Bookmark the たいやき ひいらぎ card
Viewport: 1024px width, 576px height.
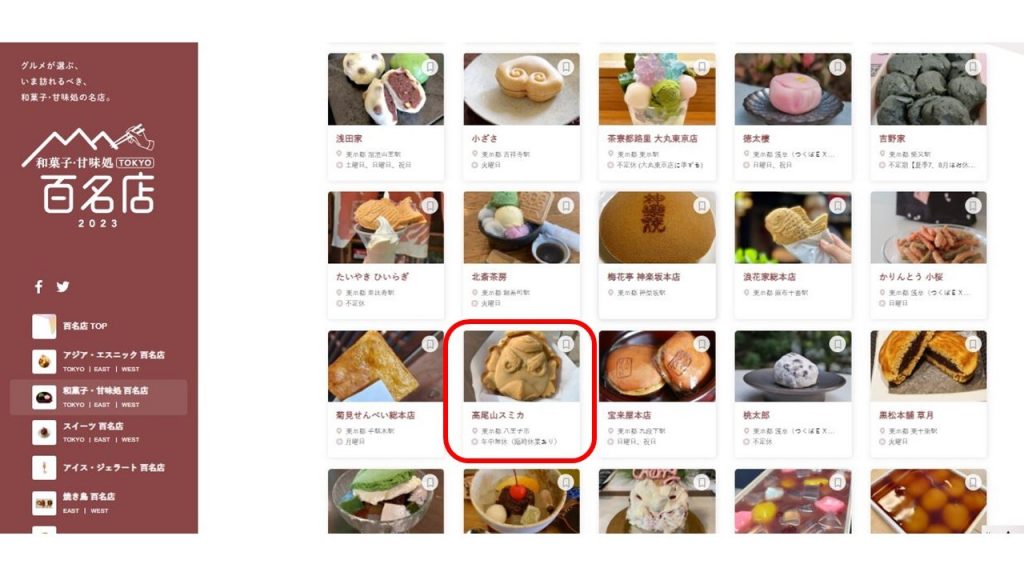click(430, 206)
